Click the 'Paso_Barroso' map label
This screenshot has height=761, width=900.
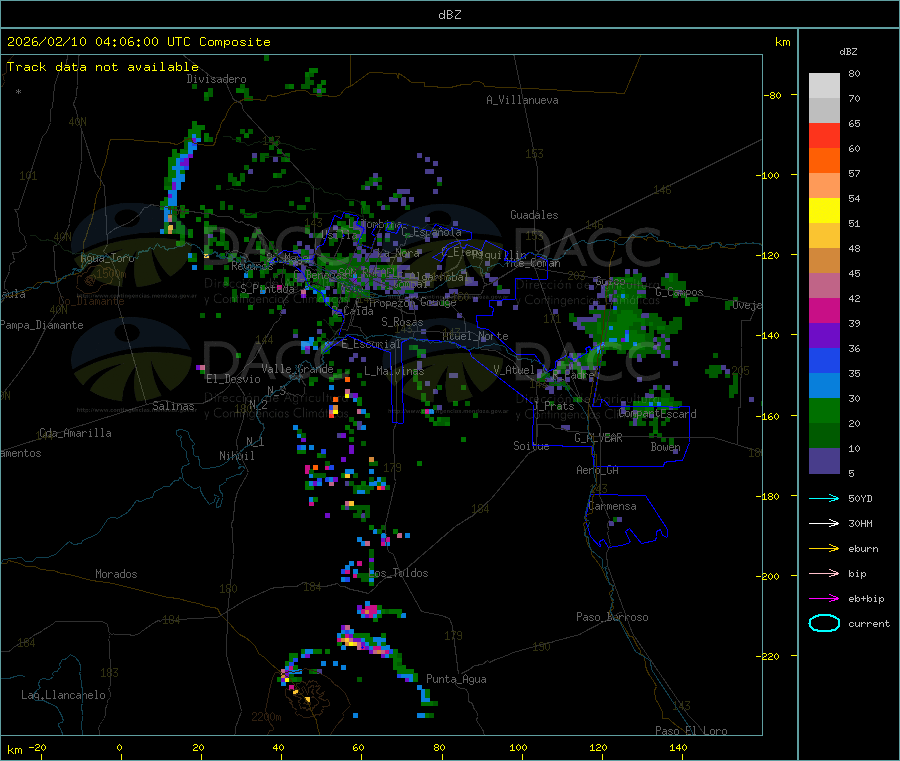tap(612, 617)
